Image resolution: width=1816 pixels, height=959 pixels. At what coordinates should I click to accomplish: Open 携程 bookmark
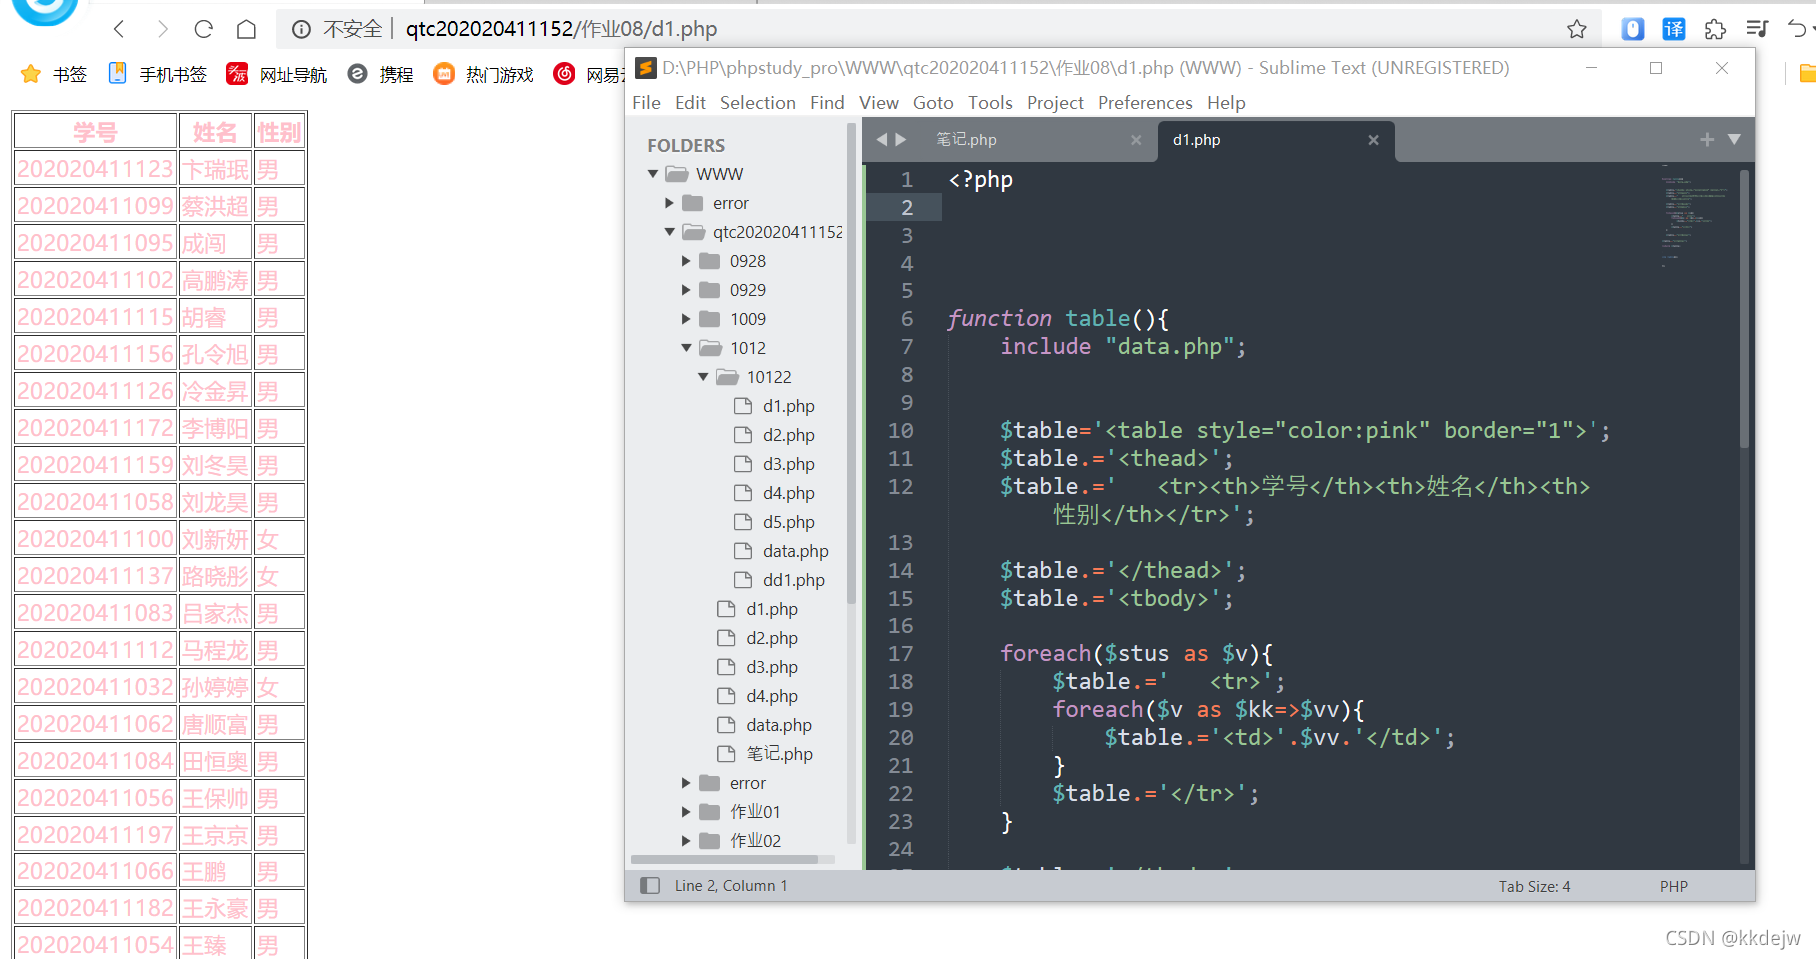[x=380, y=74]
